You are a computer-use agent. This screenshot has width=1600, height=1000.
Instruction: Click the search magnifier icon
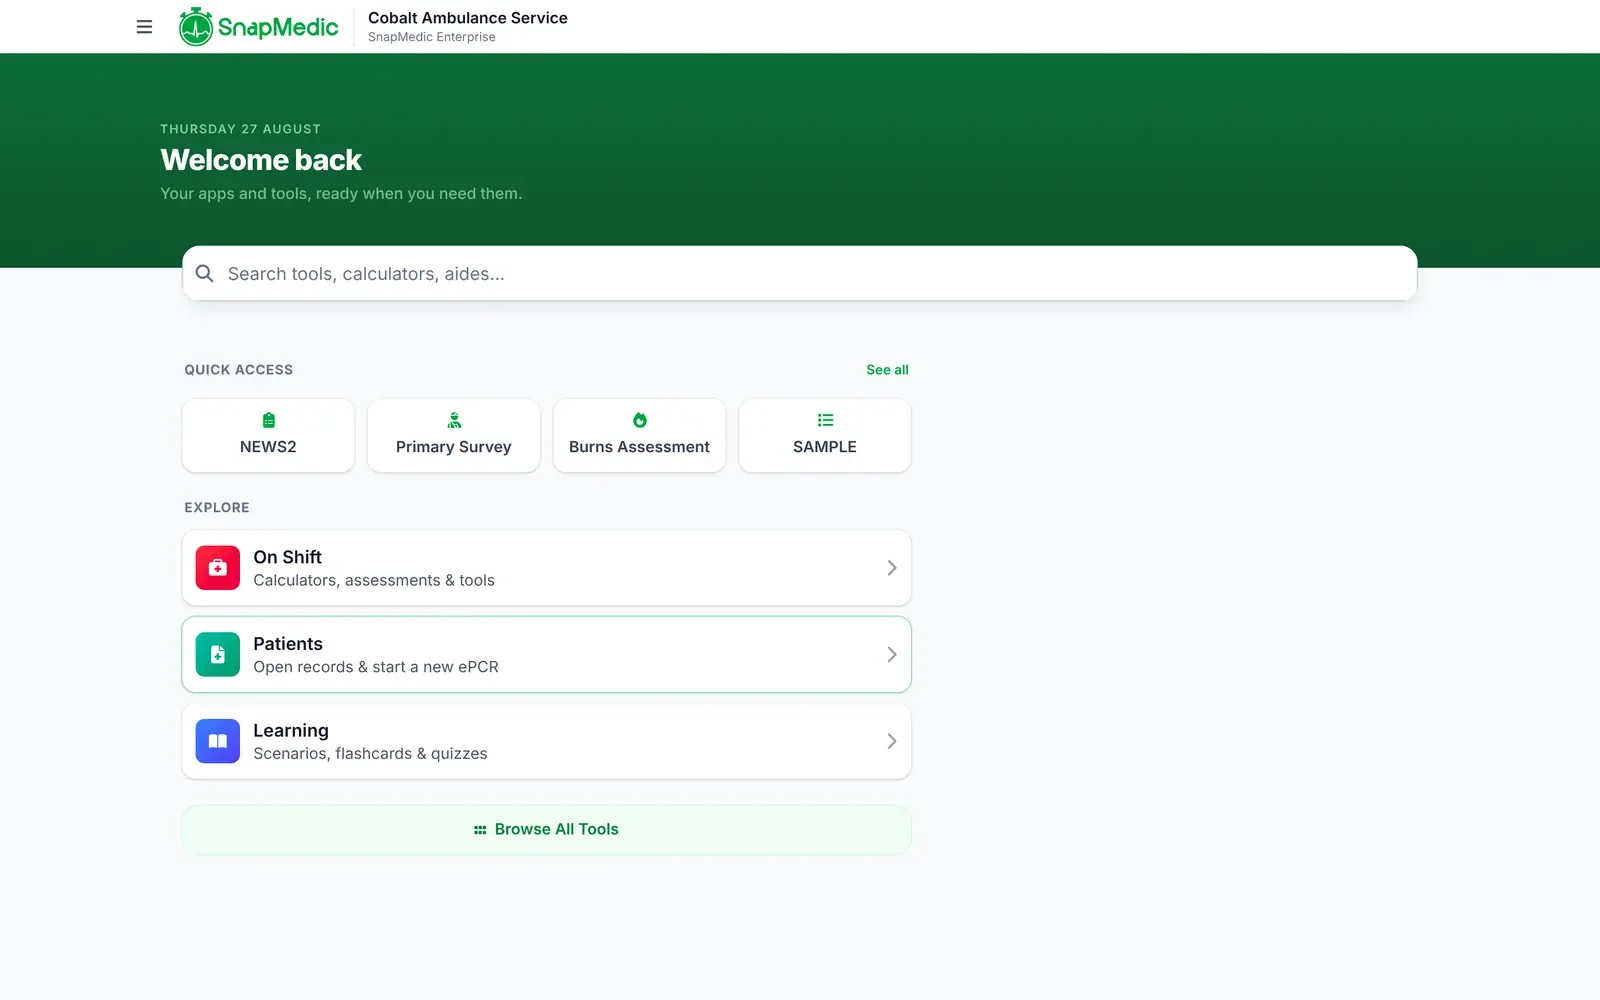click(x=205, y=274)
